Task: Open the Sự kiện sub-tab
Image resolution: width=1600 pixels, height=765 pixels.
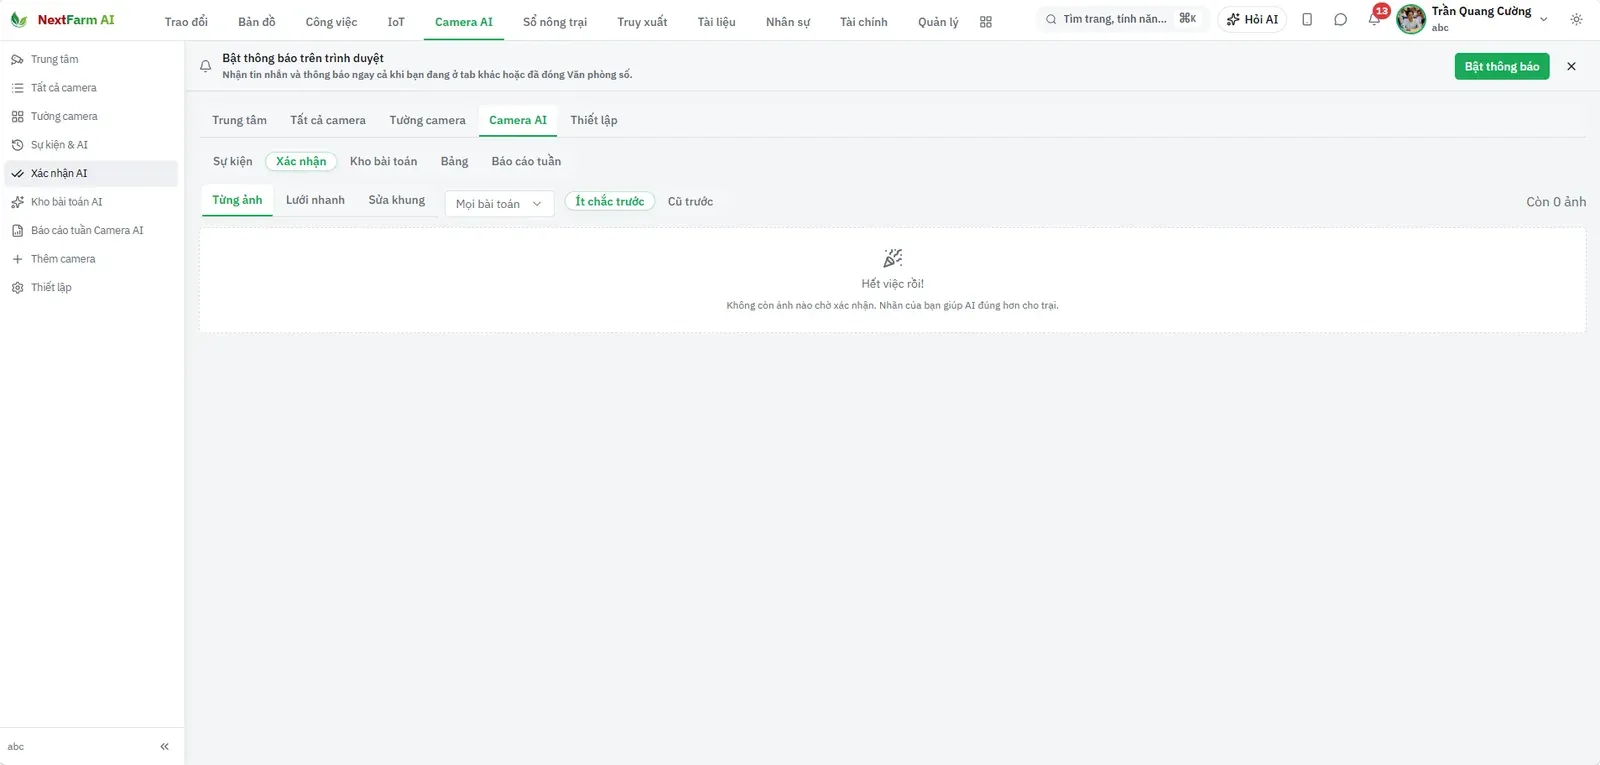Action: click(233, 161)
